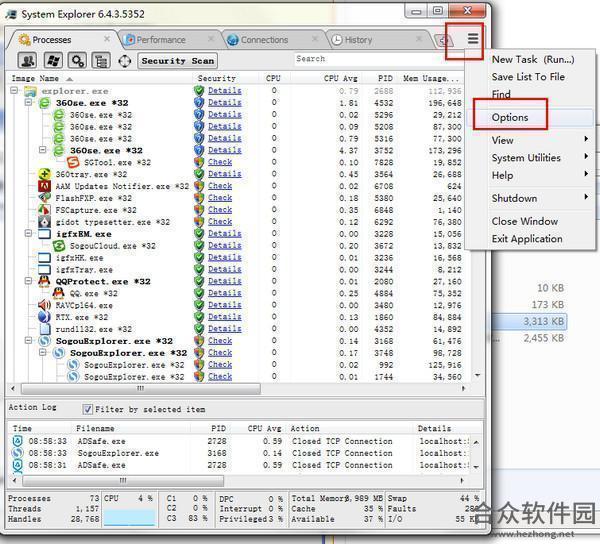This screenshot has height=544, width=600.
Task: Select the 3,313 KB file row behind
Action: 529,321
